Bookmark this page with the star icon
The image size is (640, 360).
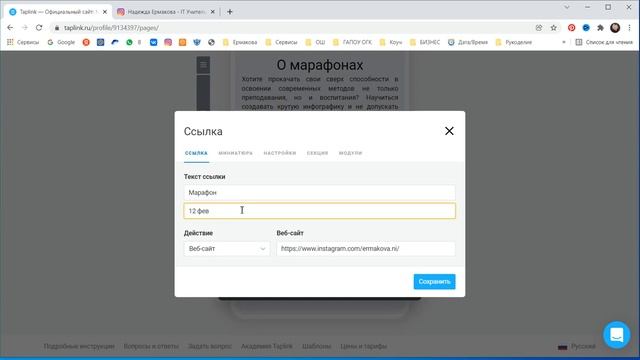point(553,28)
